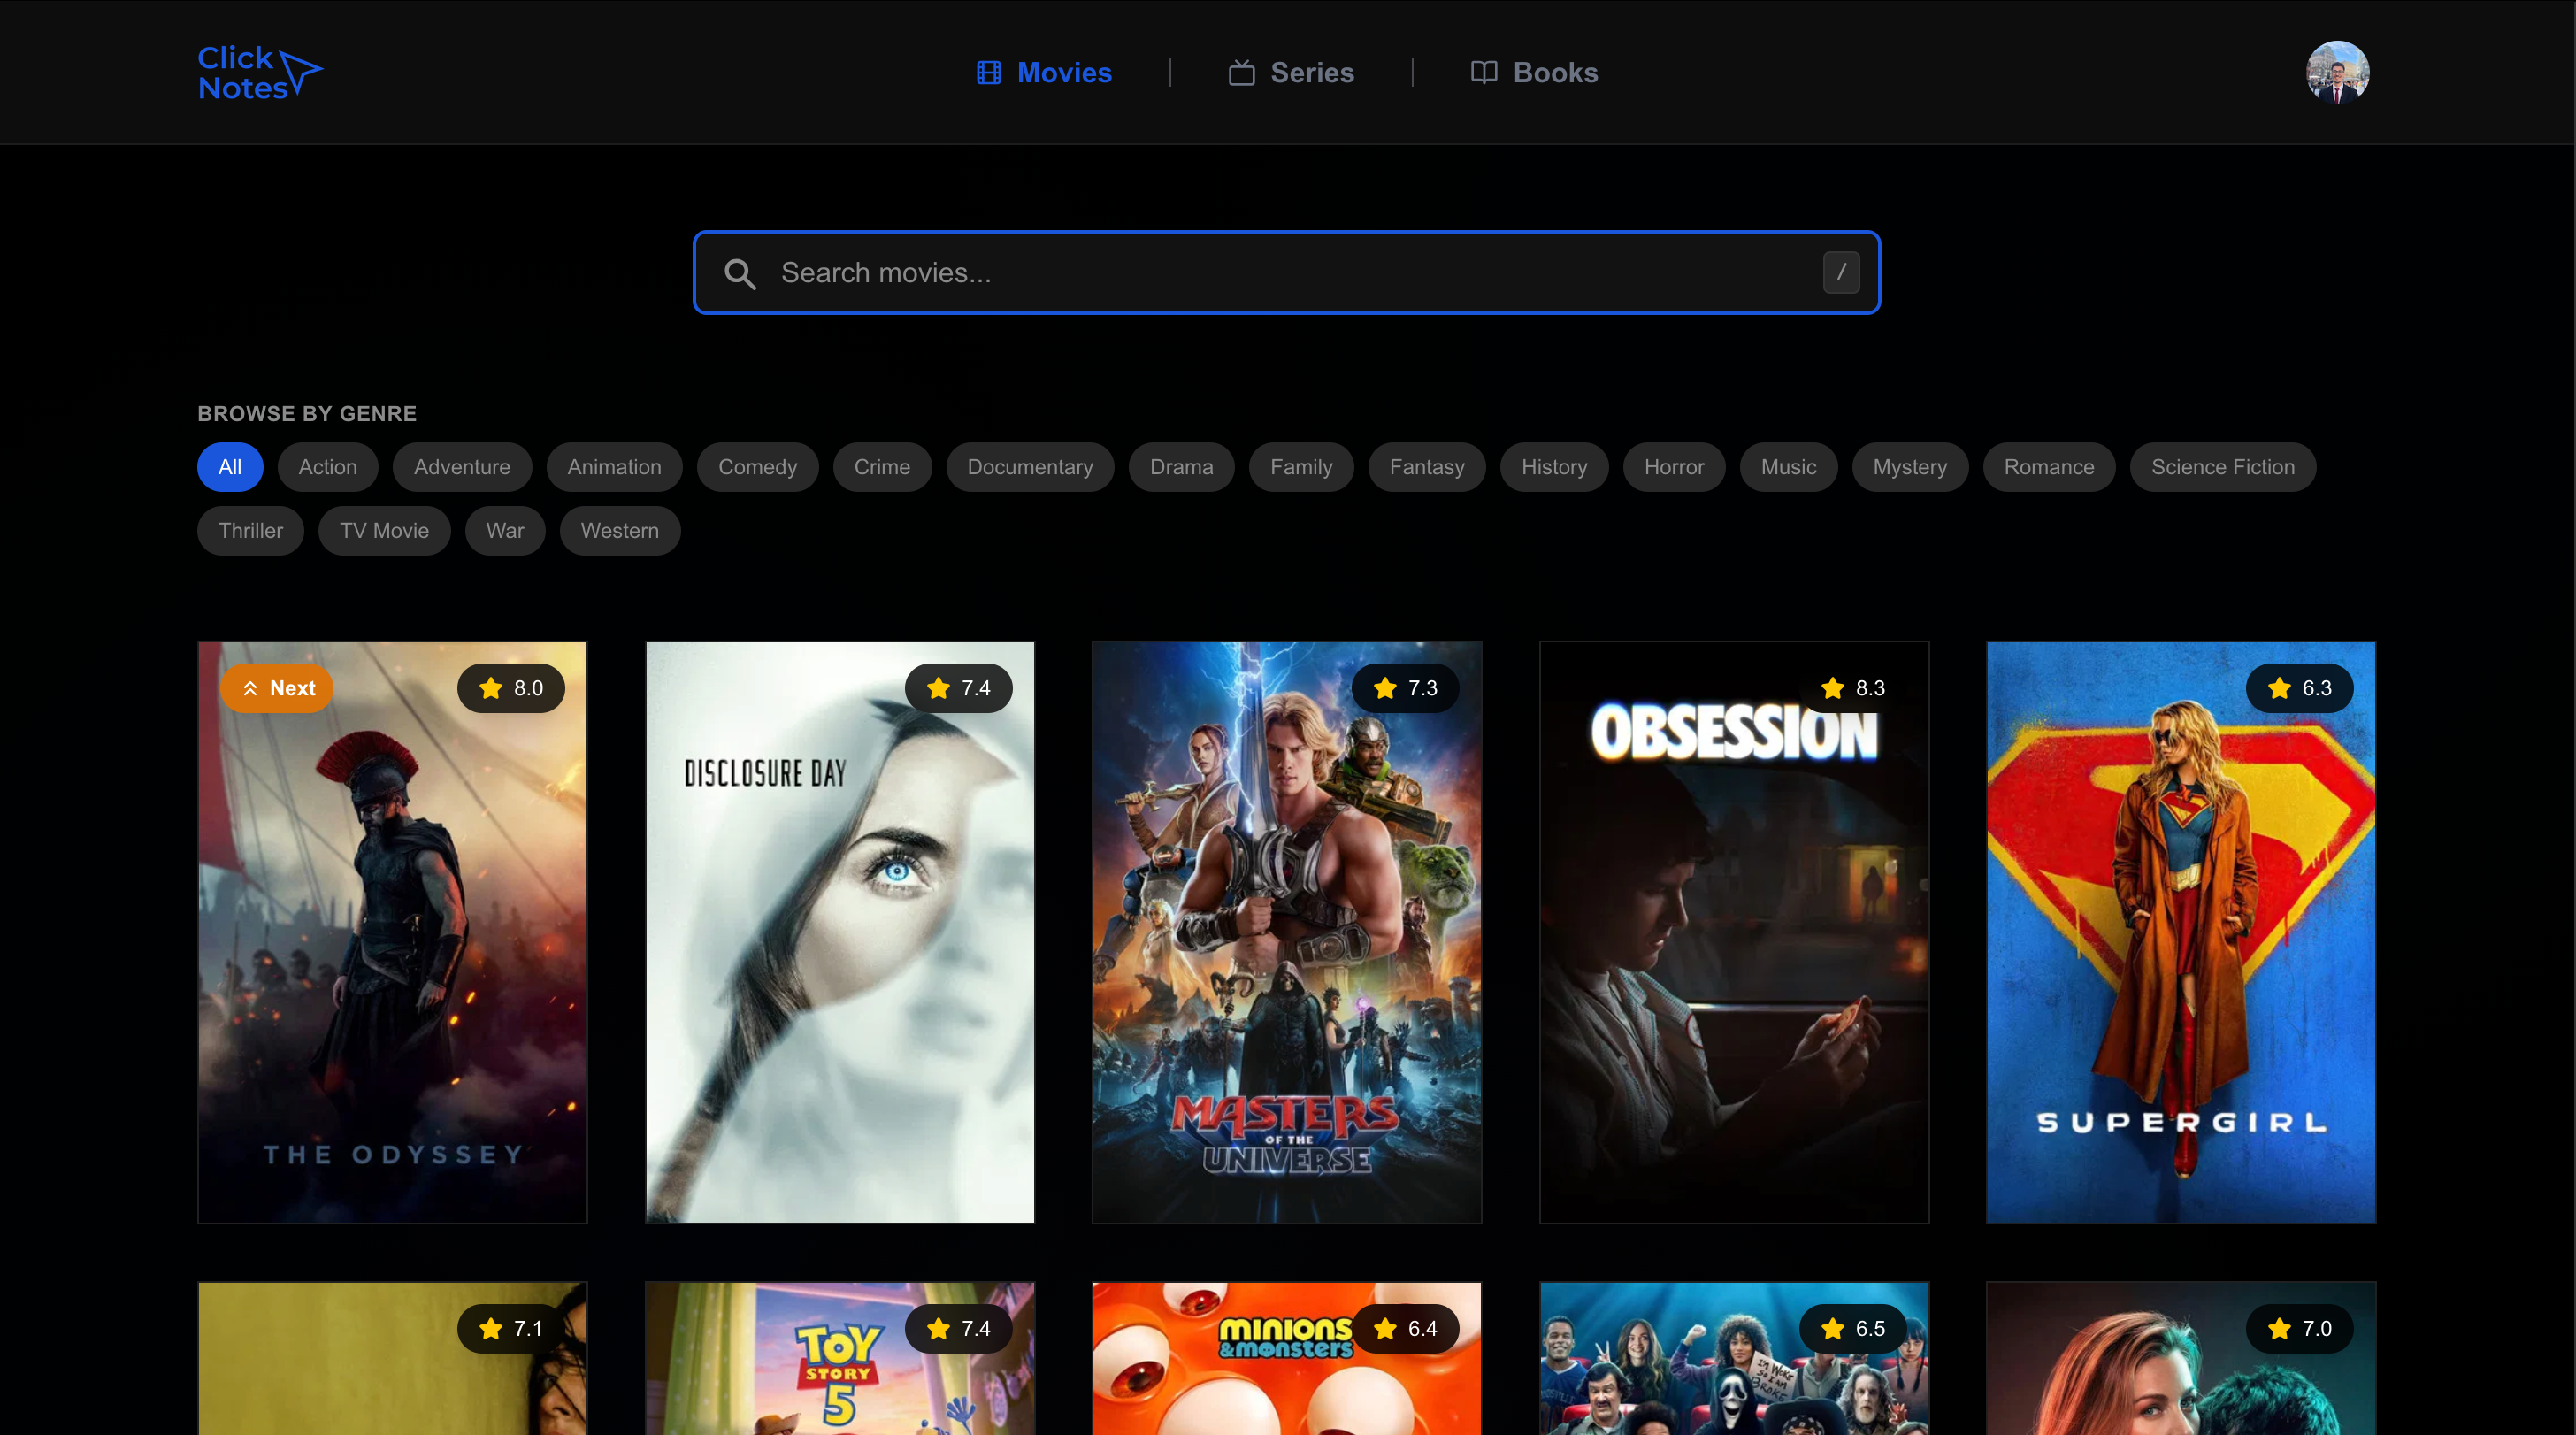2576x1435 pixels.
Task: Switch to the Movies section
Action: pos(1044,72)
